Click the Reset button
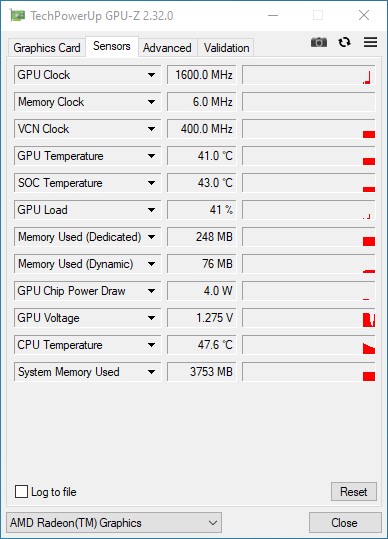Screen dimensions: 388x539 click(354, 492)
